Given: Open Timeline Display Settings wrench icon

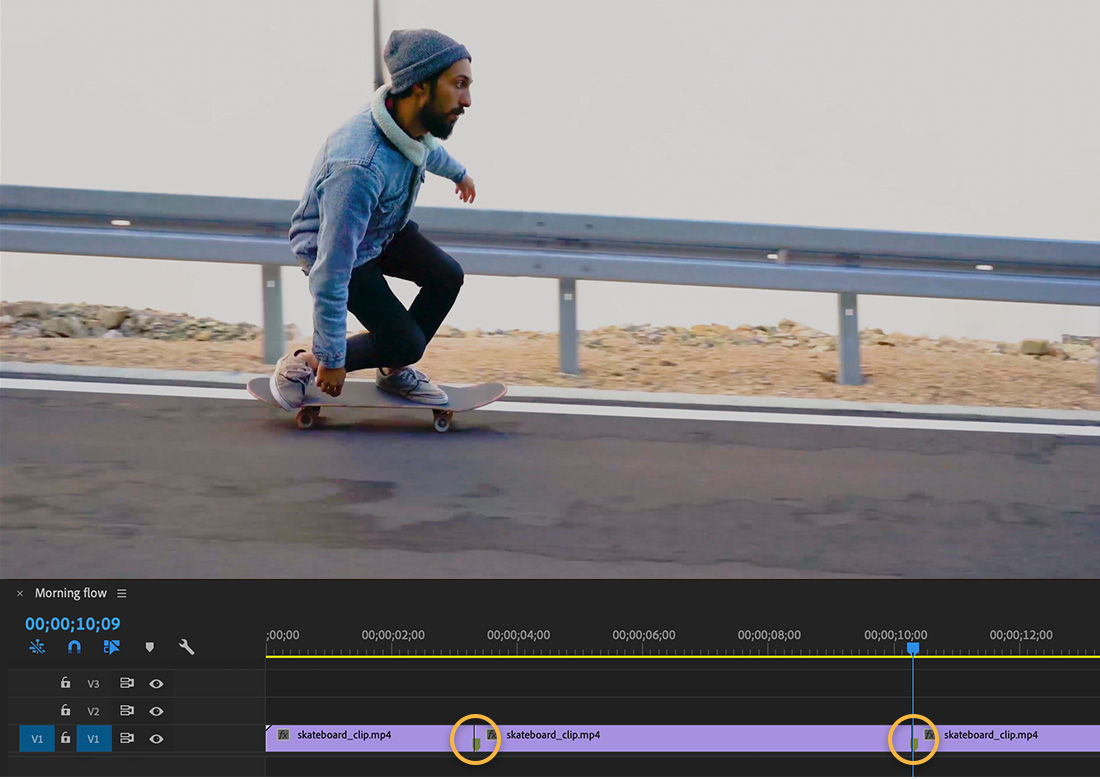Looking at the screenshot, I should point(186,647).
